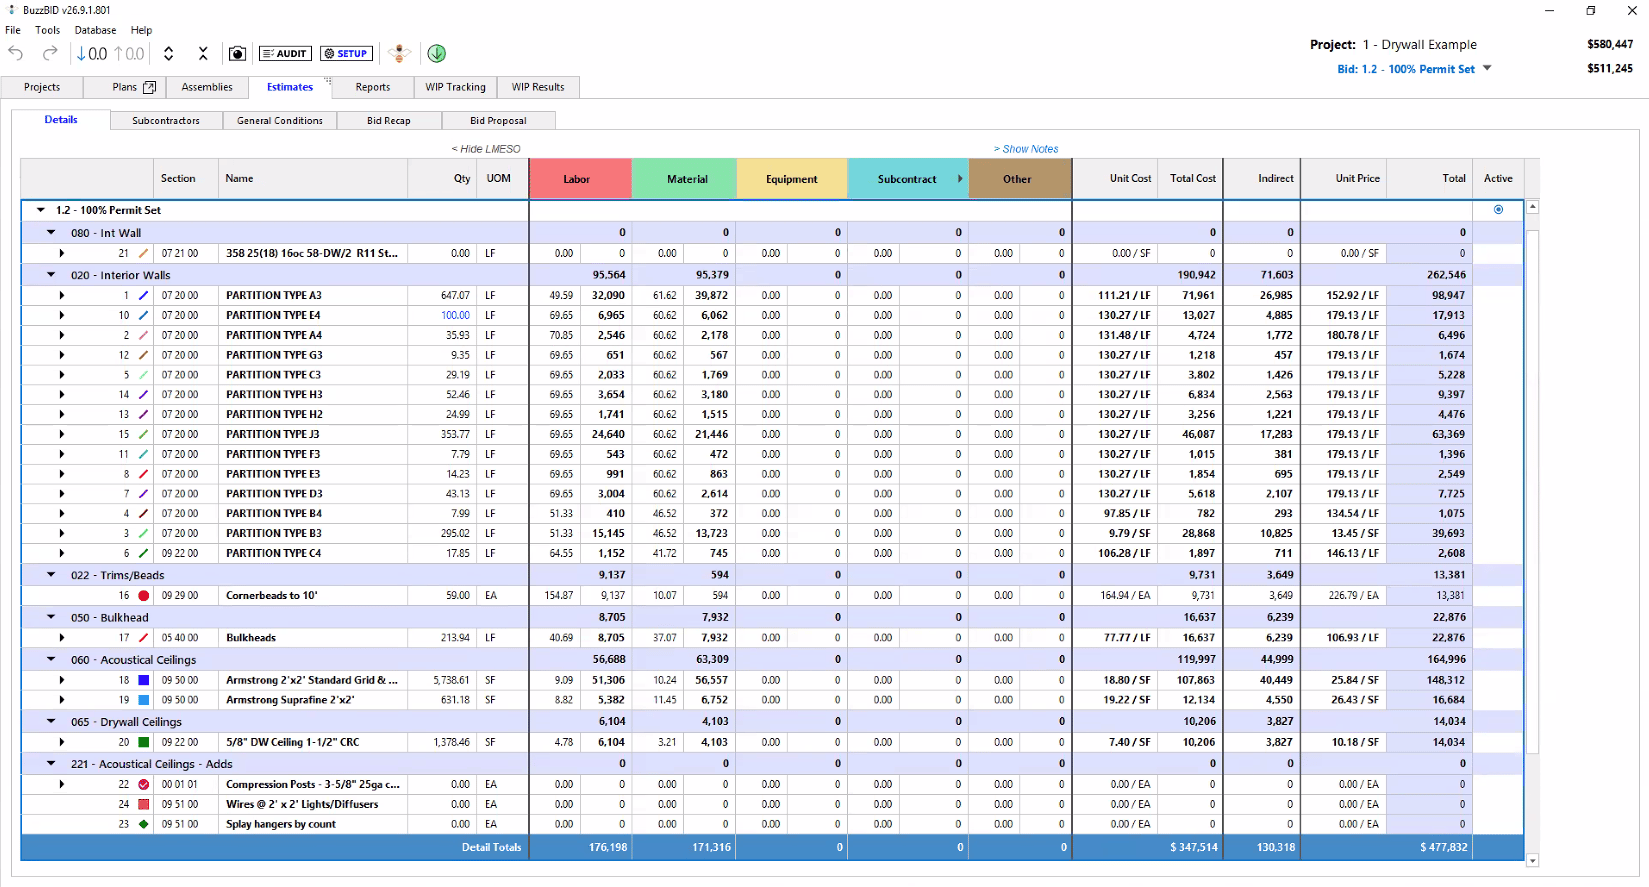The image size is (1649, 887).
Task: Expand all rows with the outward double-chevron icon
Action: click(x=169, y=54)
